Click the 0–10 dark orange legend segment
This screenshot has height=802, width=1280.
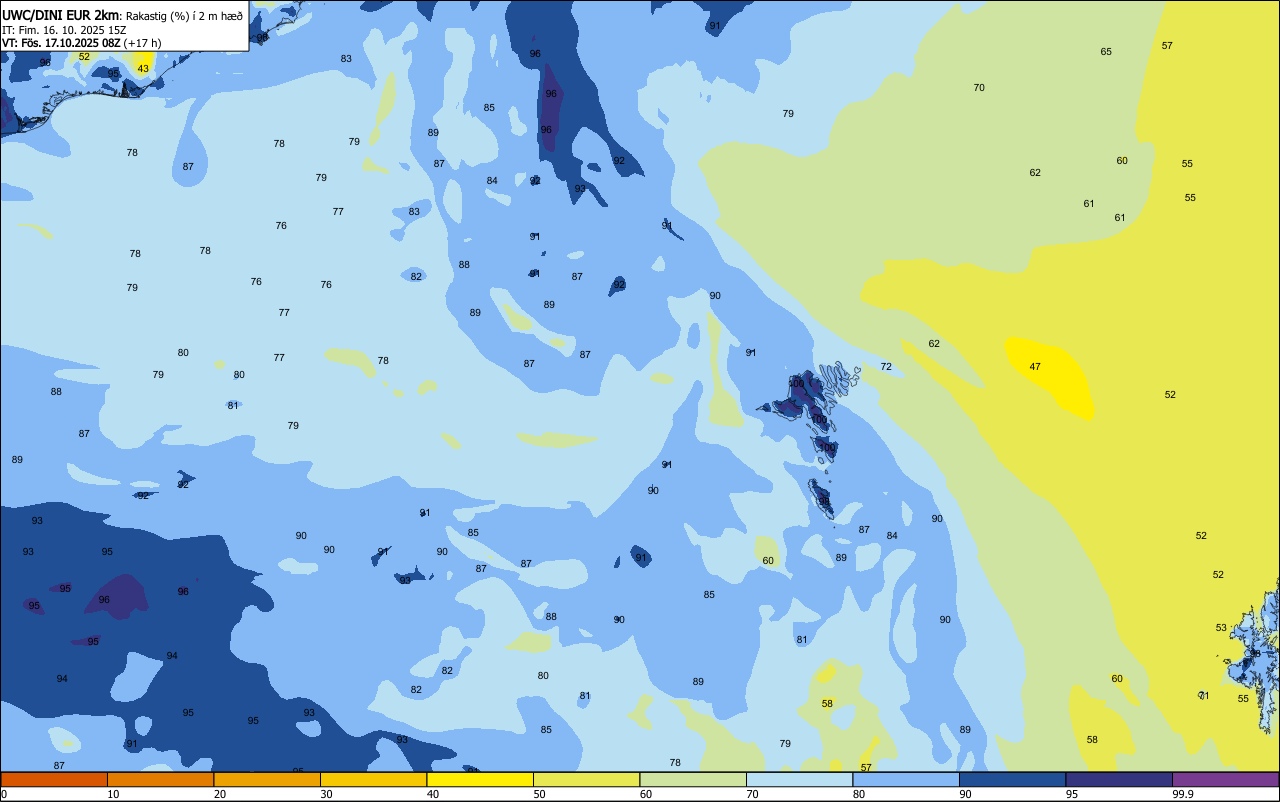click(x=54, y=779)
